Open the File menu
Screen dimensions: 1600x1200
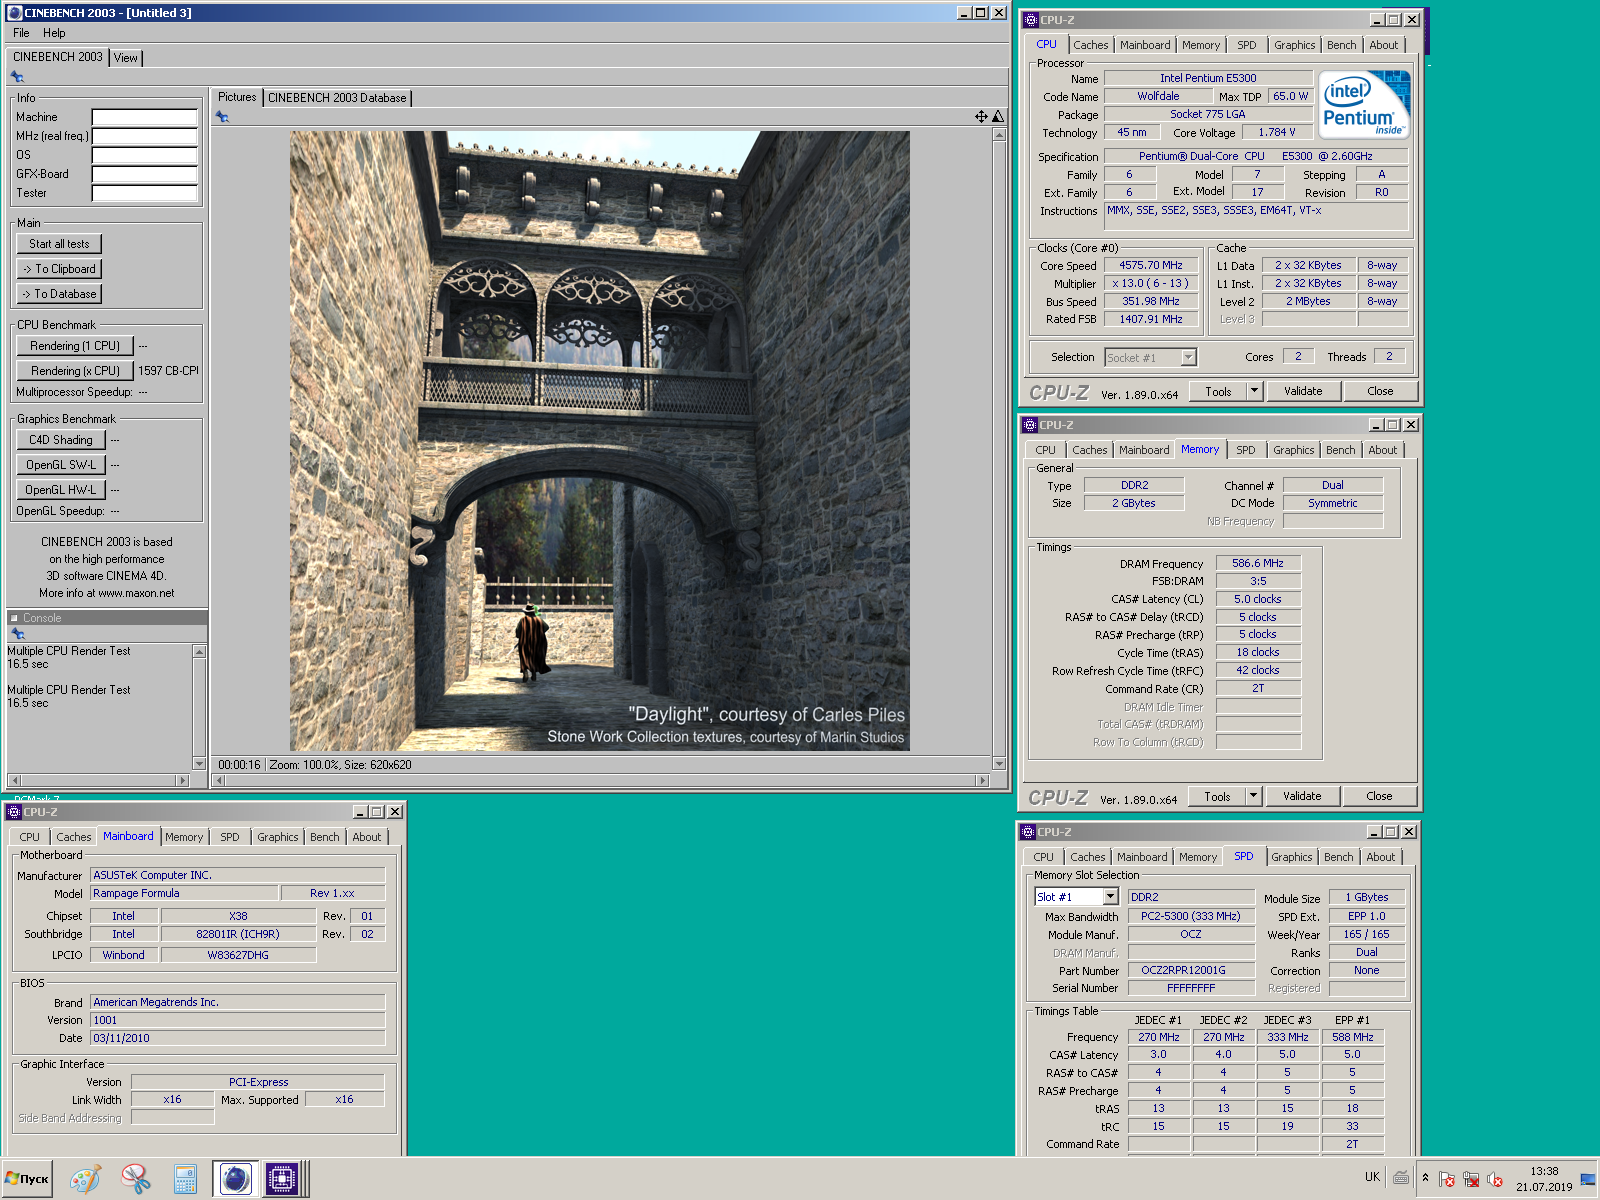21,33
